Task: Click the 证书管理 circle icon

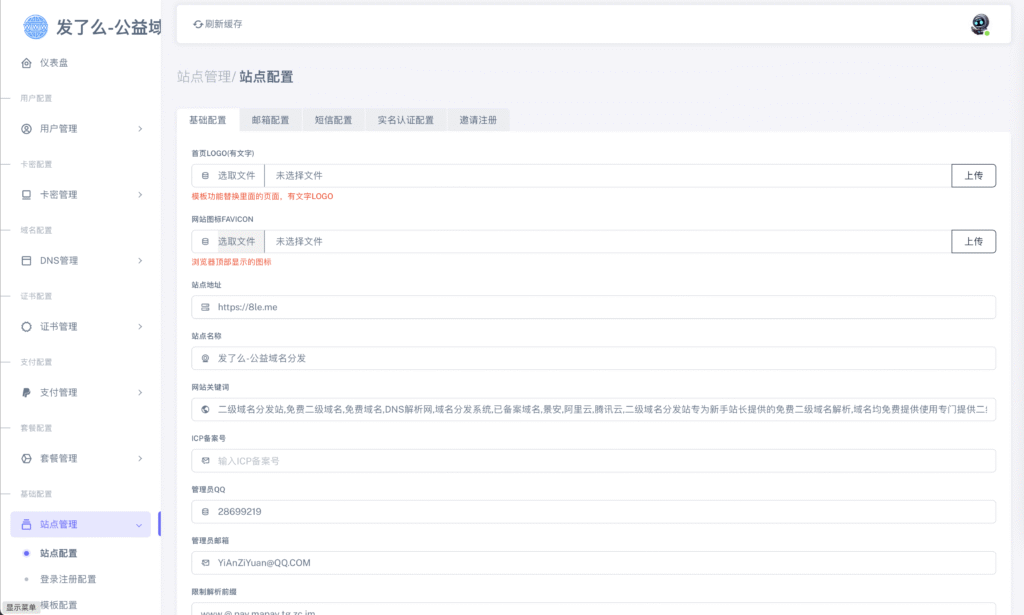Action: [26, 326]
